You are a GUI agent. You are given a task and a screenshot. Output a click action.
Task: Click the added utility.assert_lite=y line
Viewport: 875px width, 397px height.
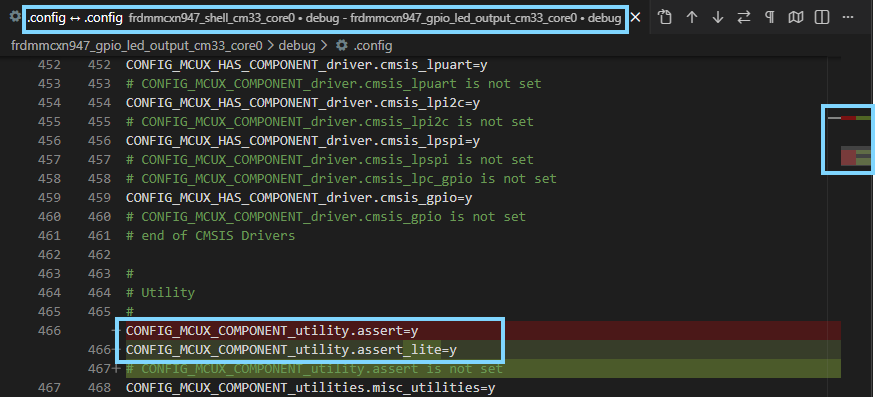[x=483, y=350]
